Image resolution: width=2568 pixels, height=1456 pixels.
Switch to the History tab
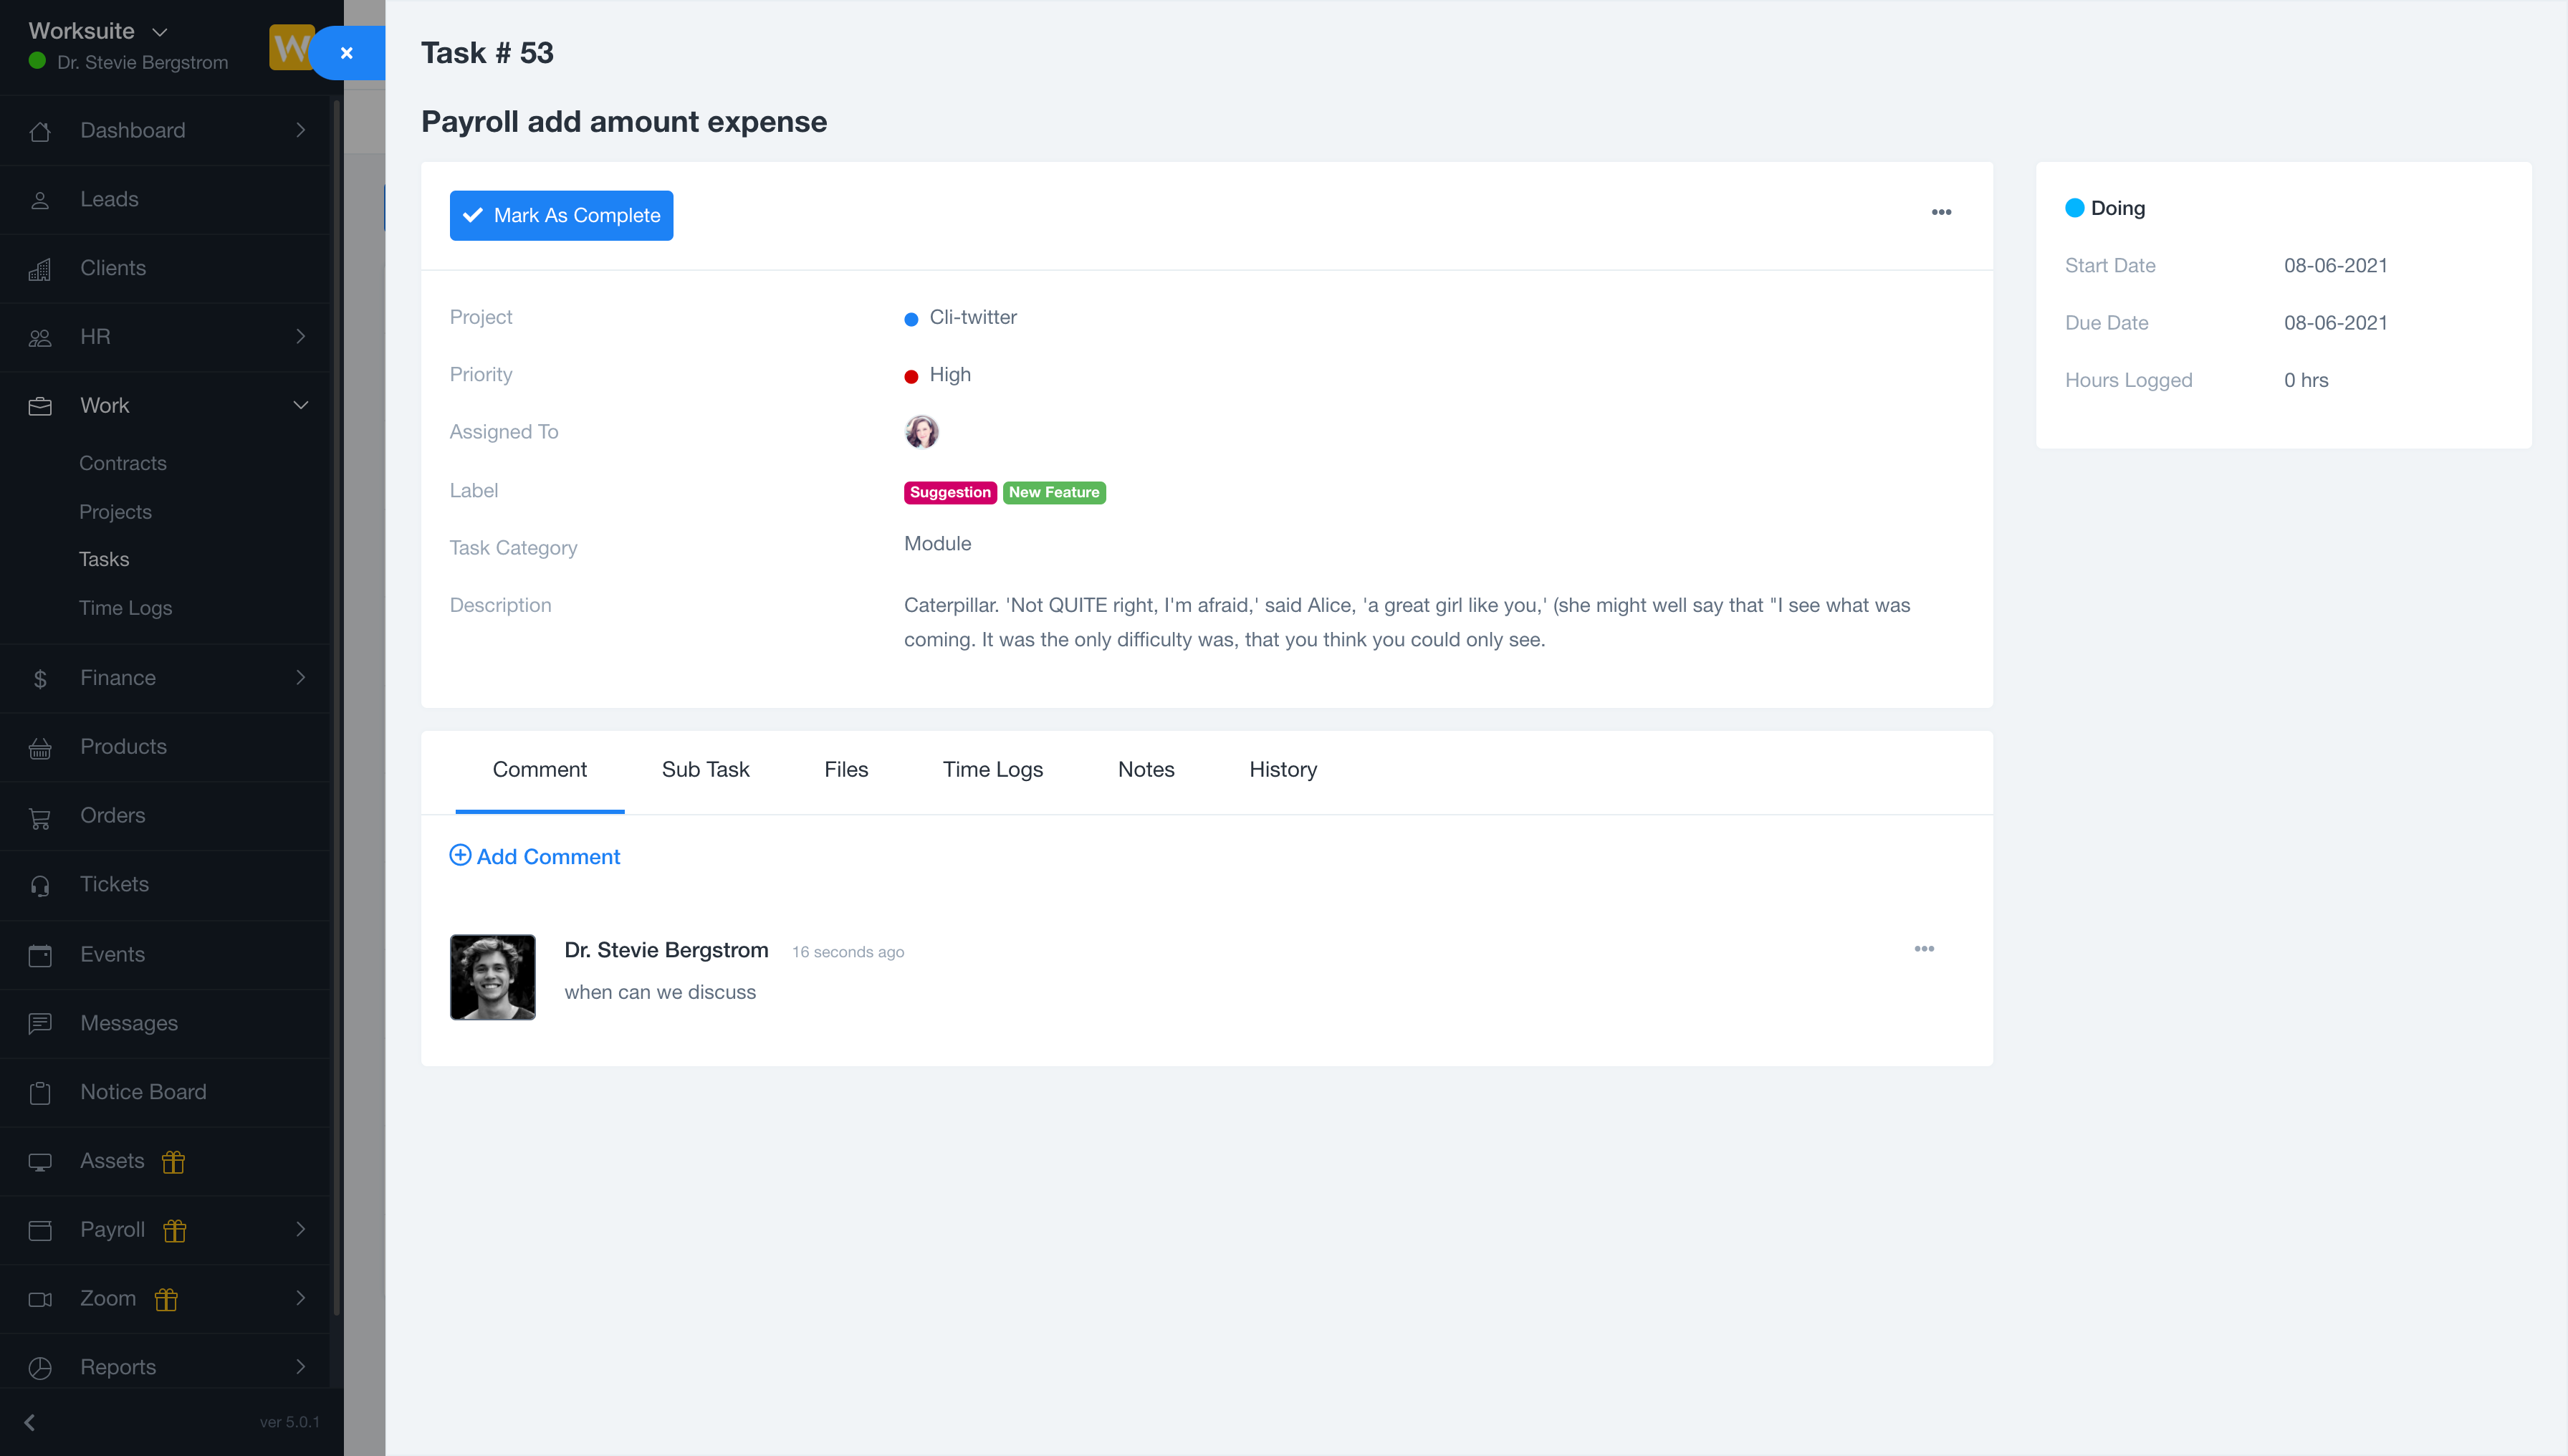pos(1282,770)
